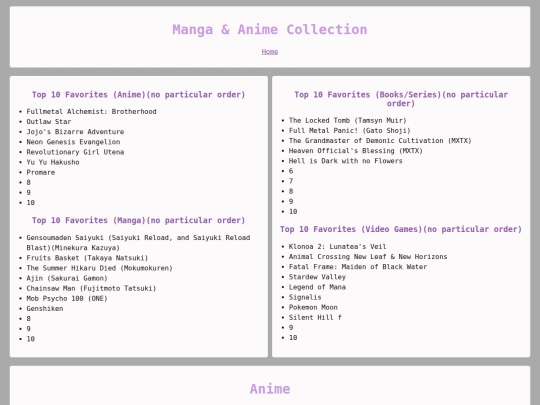Select Mob Psycho 100 (ONE) entry
This screenshot has width=540, height=405.
pyautogui.click(x=67, y=299)
